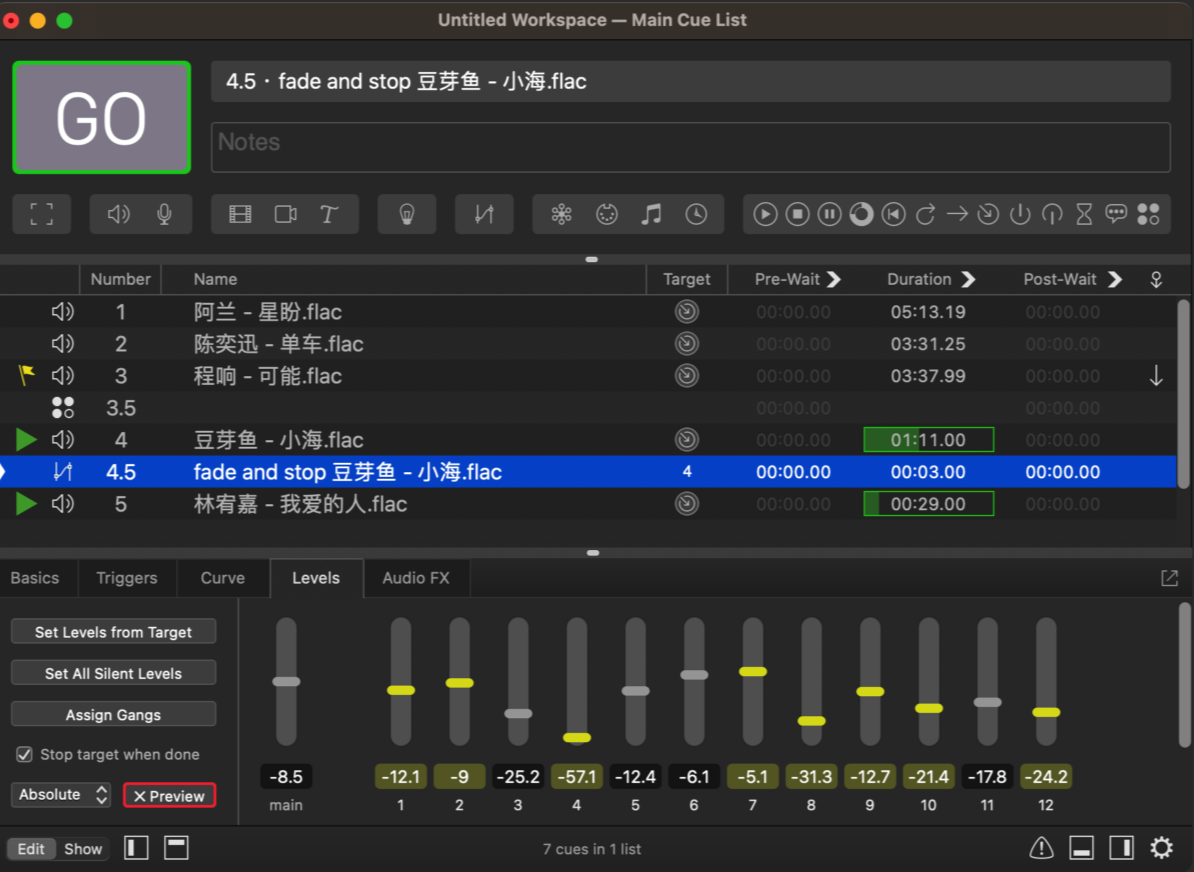Add a GoTo cue with right arrow

click(x=957, y=214)
